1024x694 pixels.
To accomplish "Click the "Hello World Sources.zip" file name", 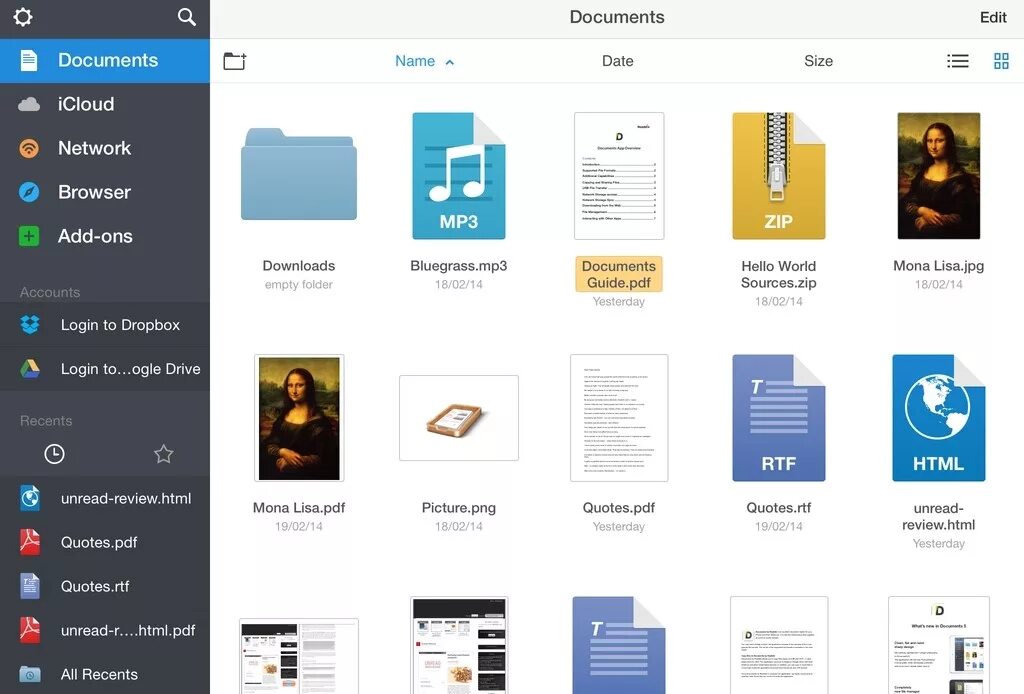I will (778, 274).
